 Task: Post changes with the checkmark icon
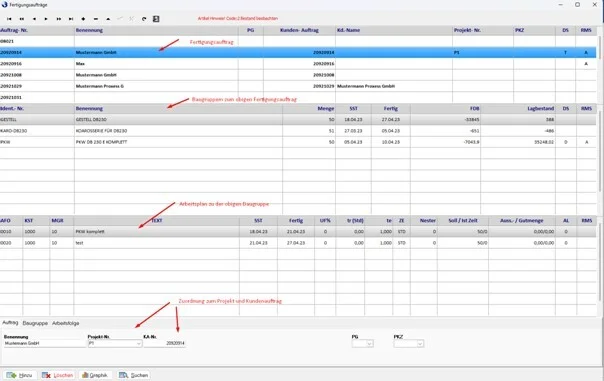coord(120,19)
